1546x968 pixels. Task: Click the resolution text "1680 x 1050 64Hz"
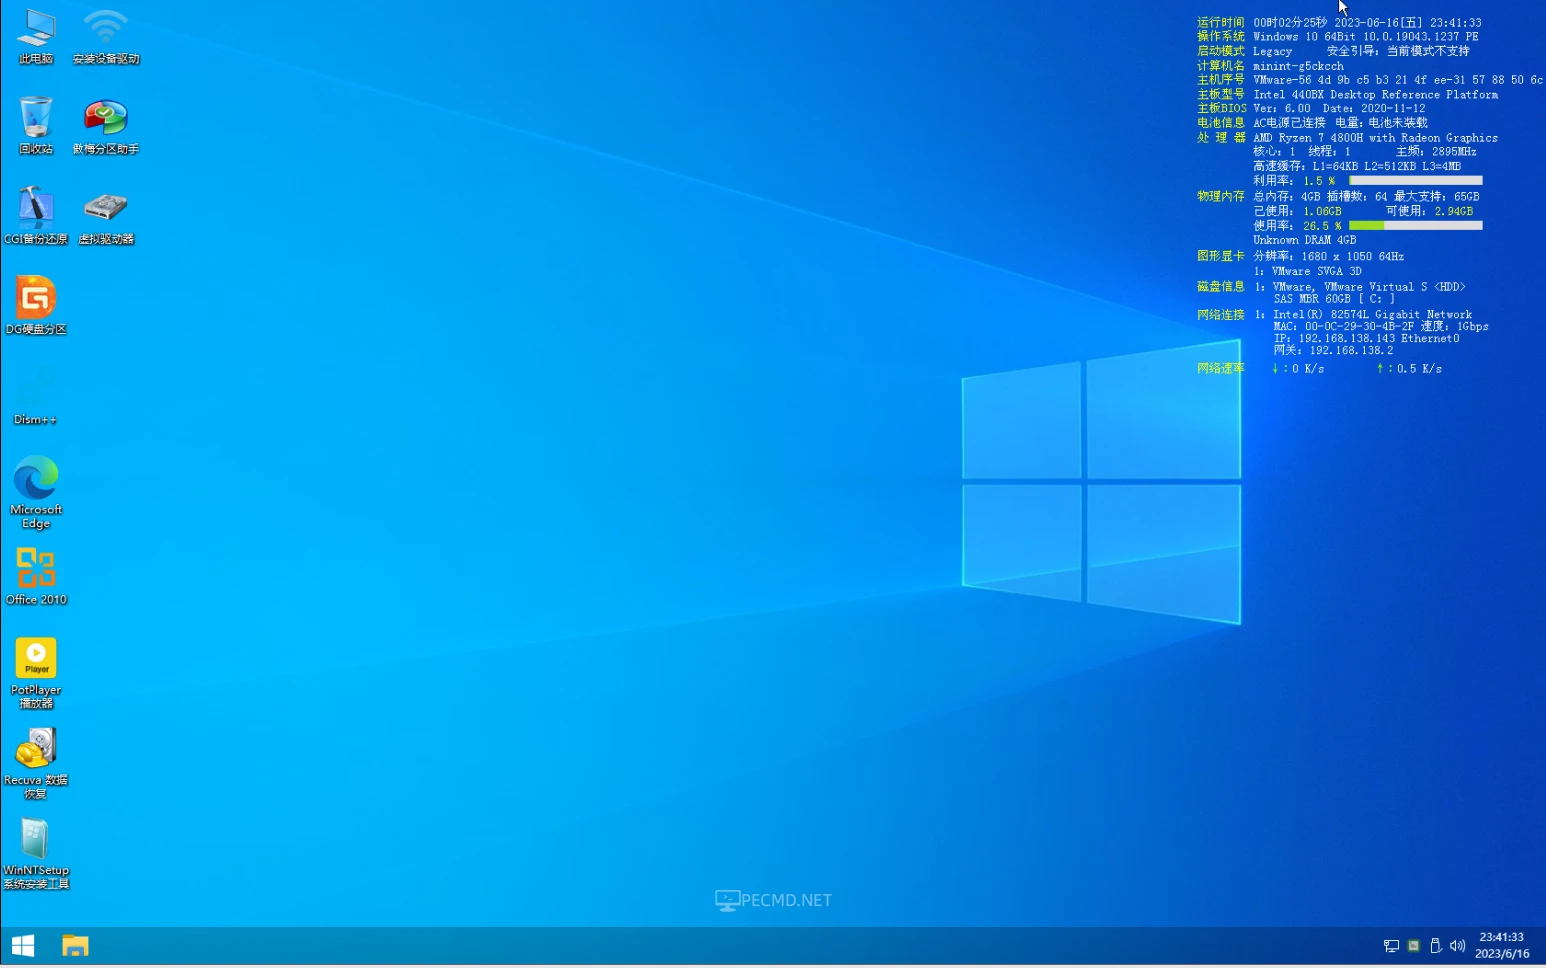point(1352,256)
